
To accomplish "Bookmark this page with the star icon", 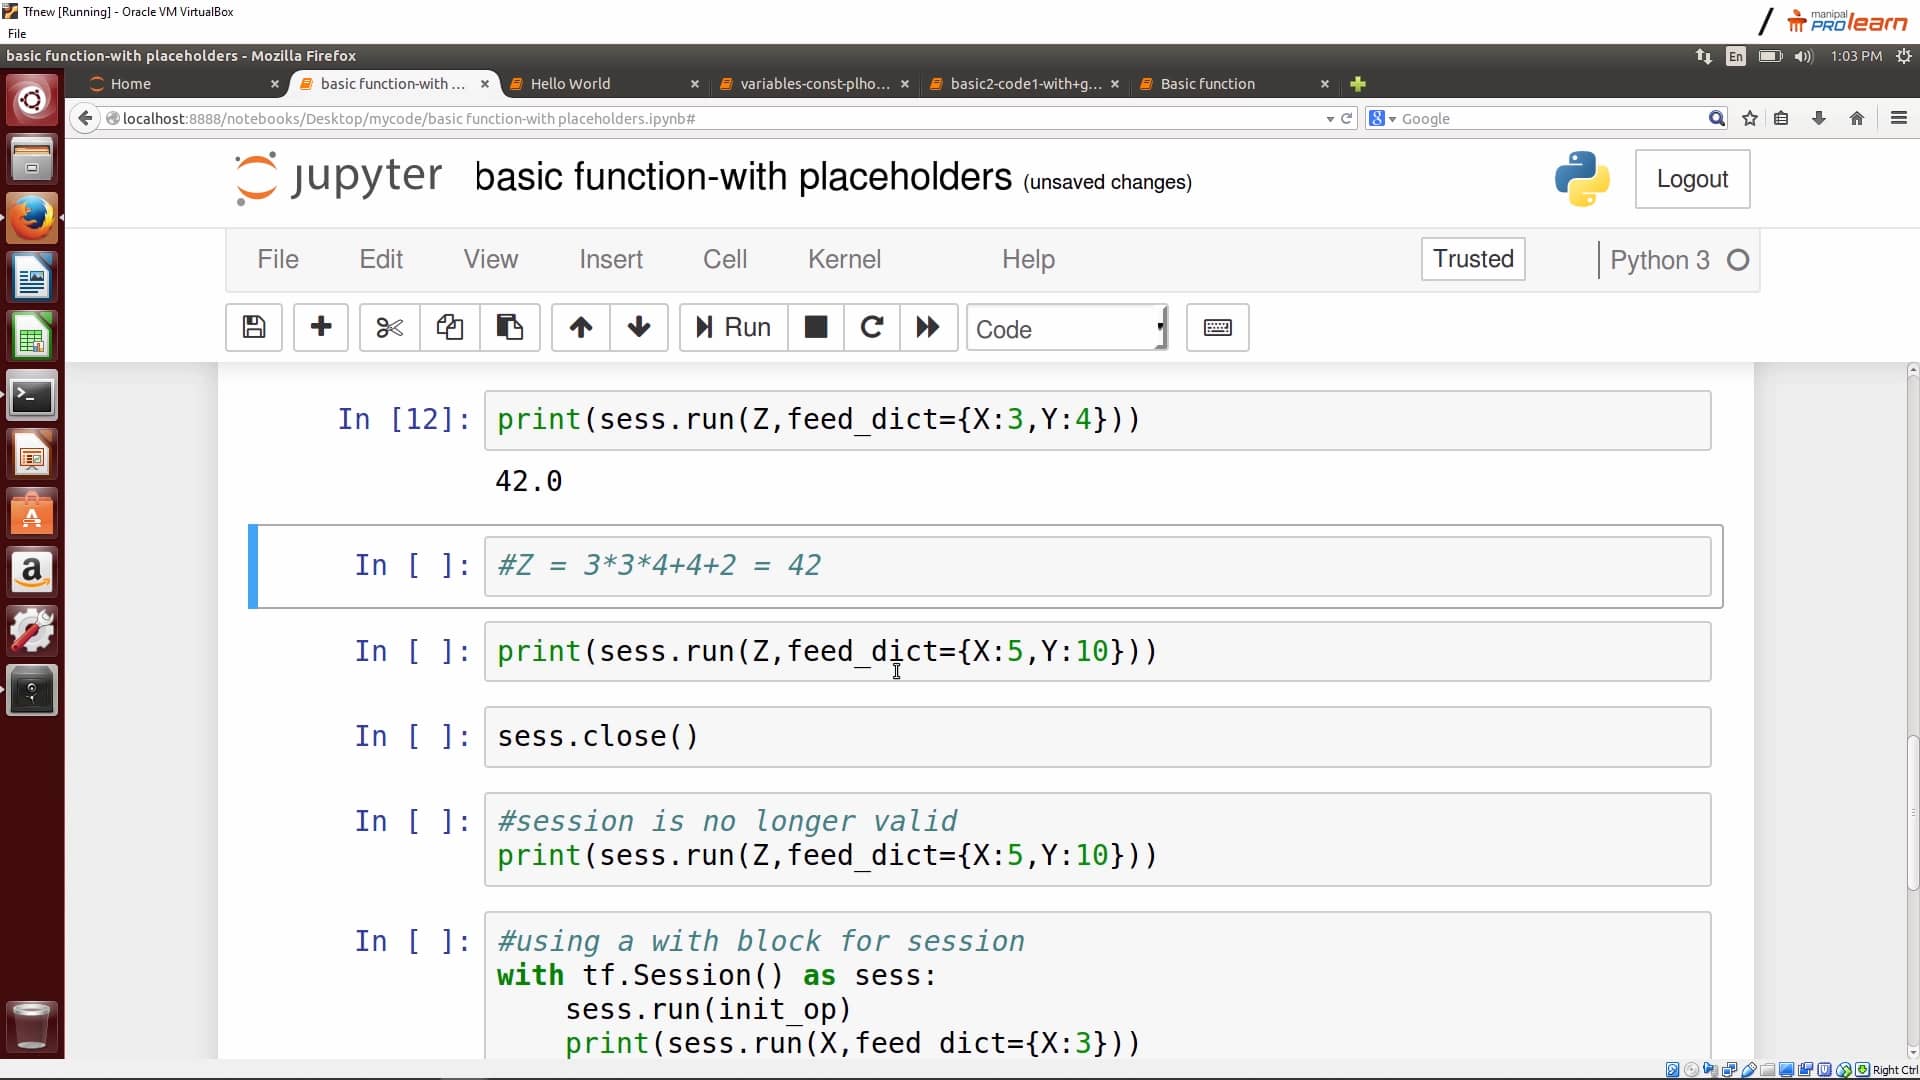I will 1749,118.
